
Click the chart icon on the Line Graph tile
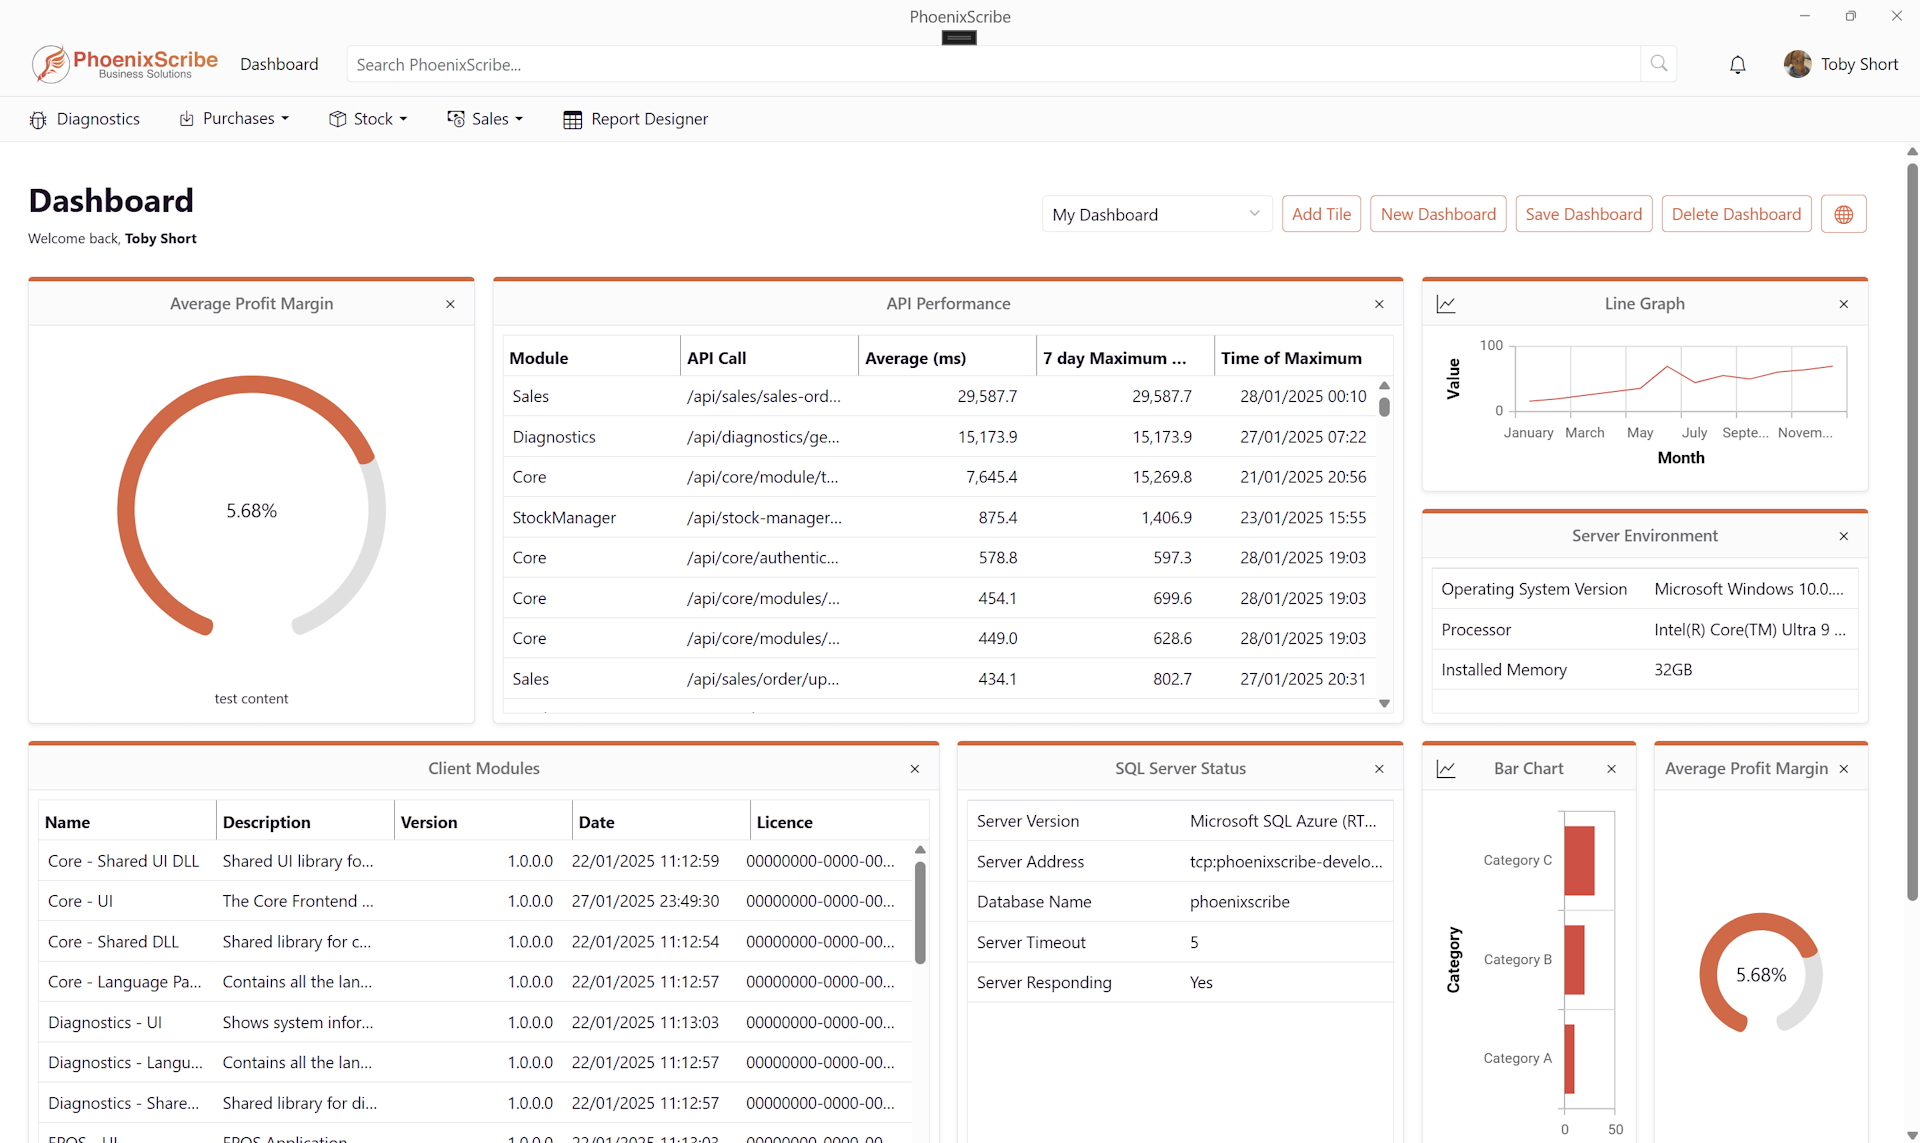1446,303
